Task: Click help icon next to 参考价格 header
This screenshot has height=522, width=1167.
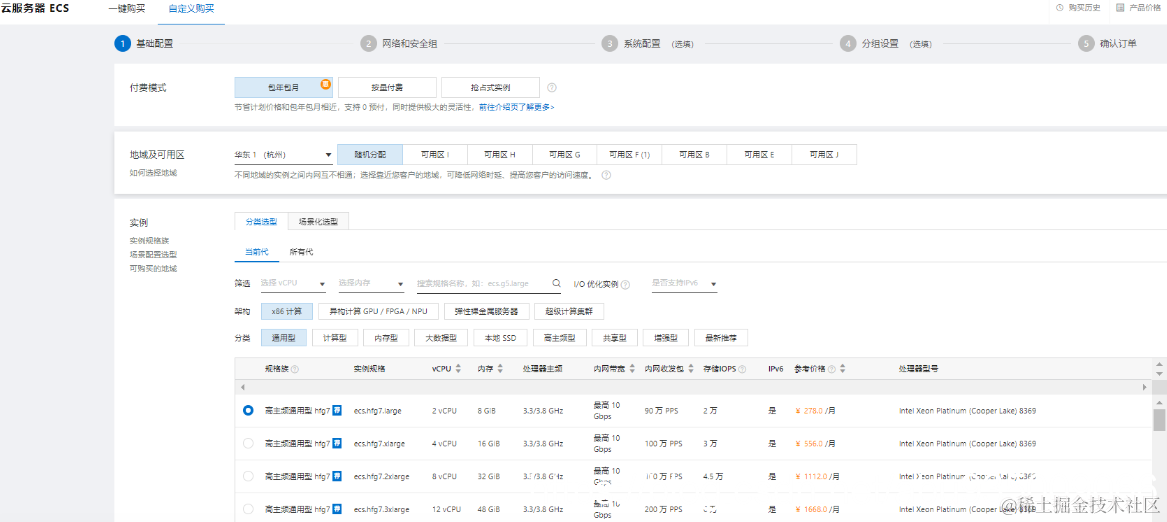Action: click(x=831, y=369)
